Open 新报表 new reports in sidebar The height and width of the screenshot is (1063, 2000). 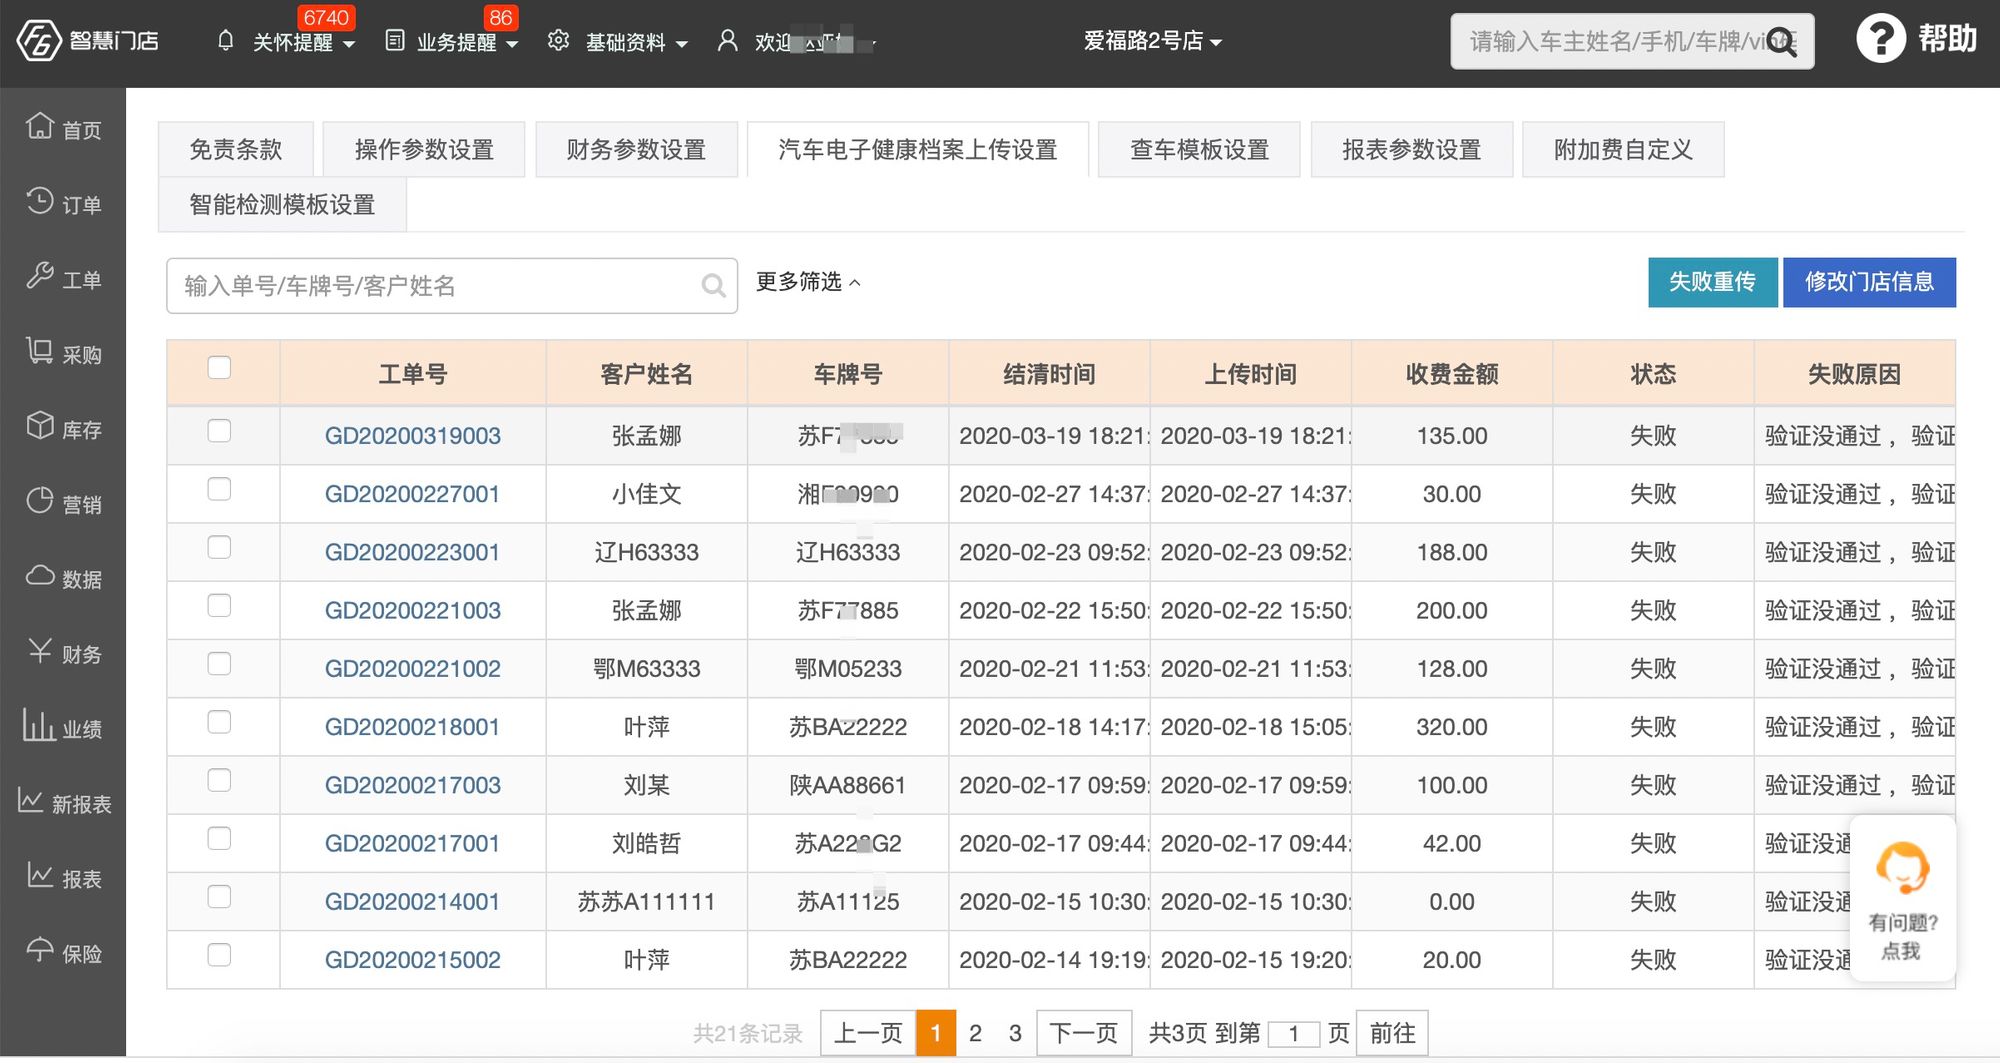(63, 803)
